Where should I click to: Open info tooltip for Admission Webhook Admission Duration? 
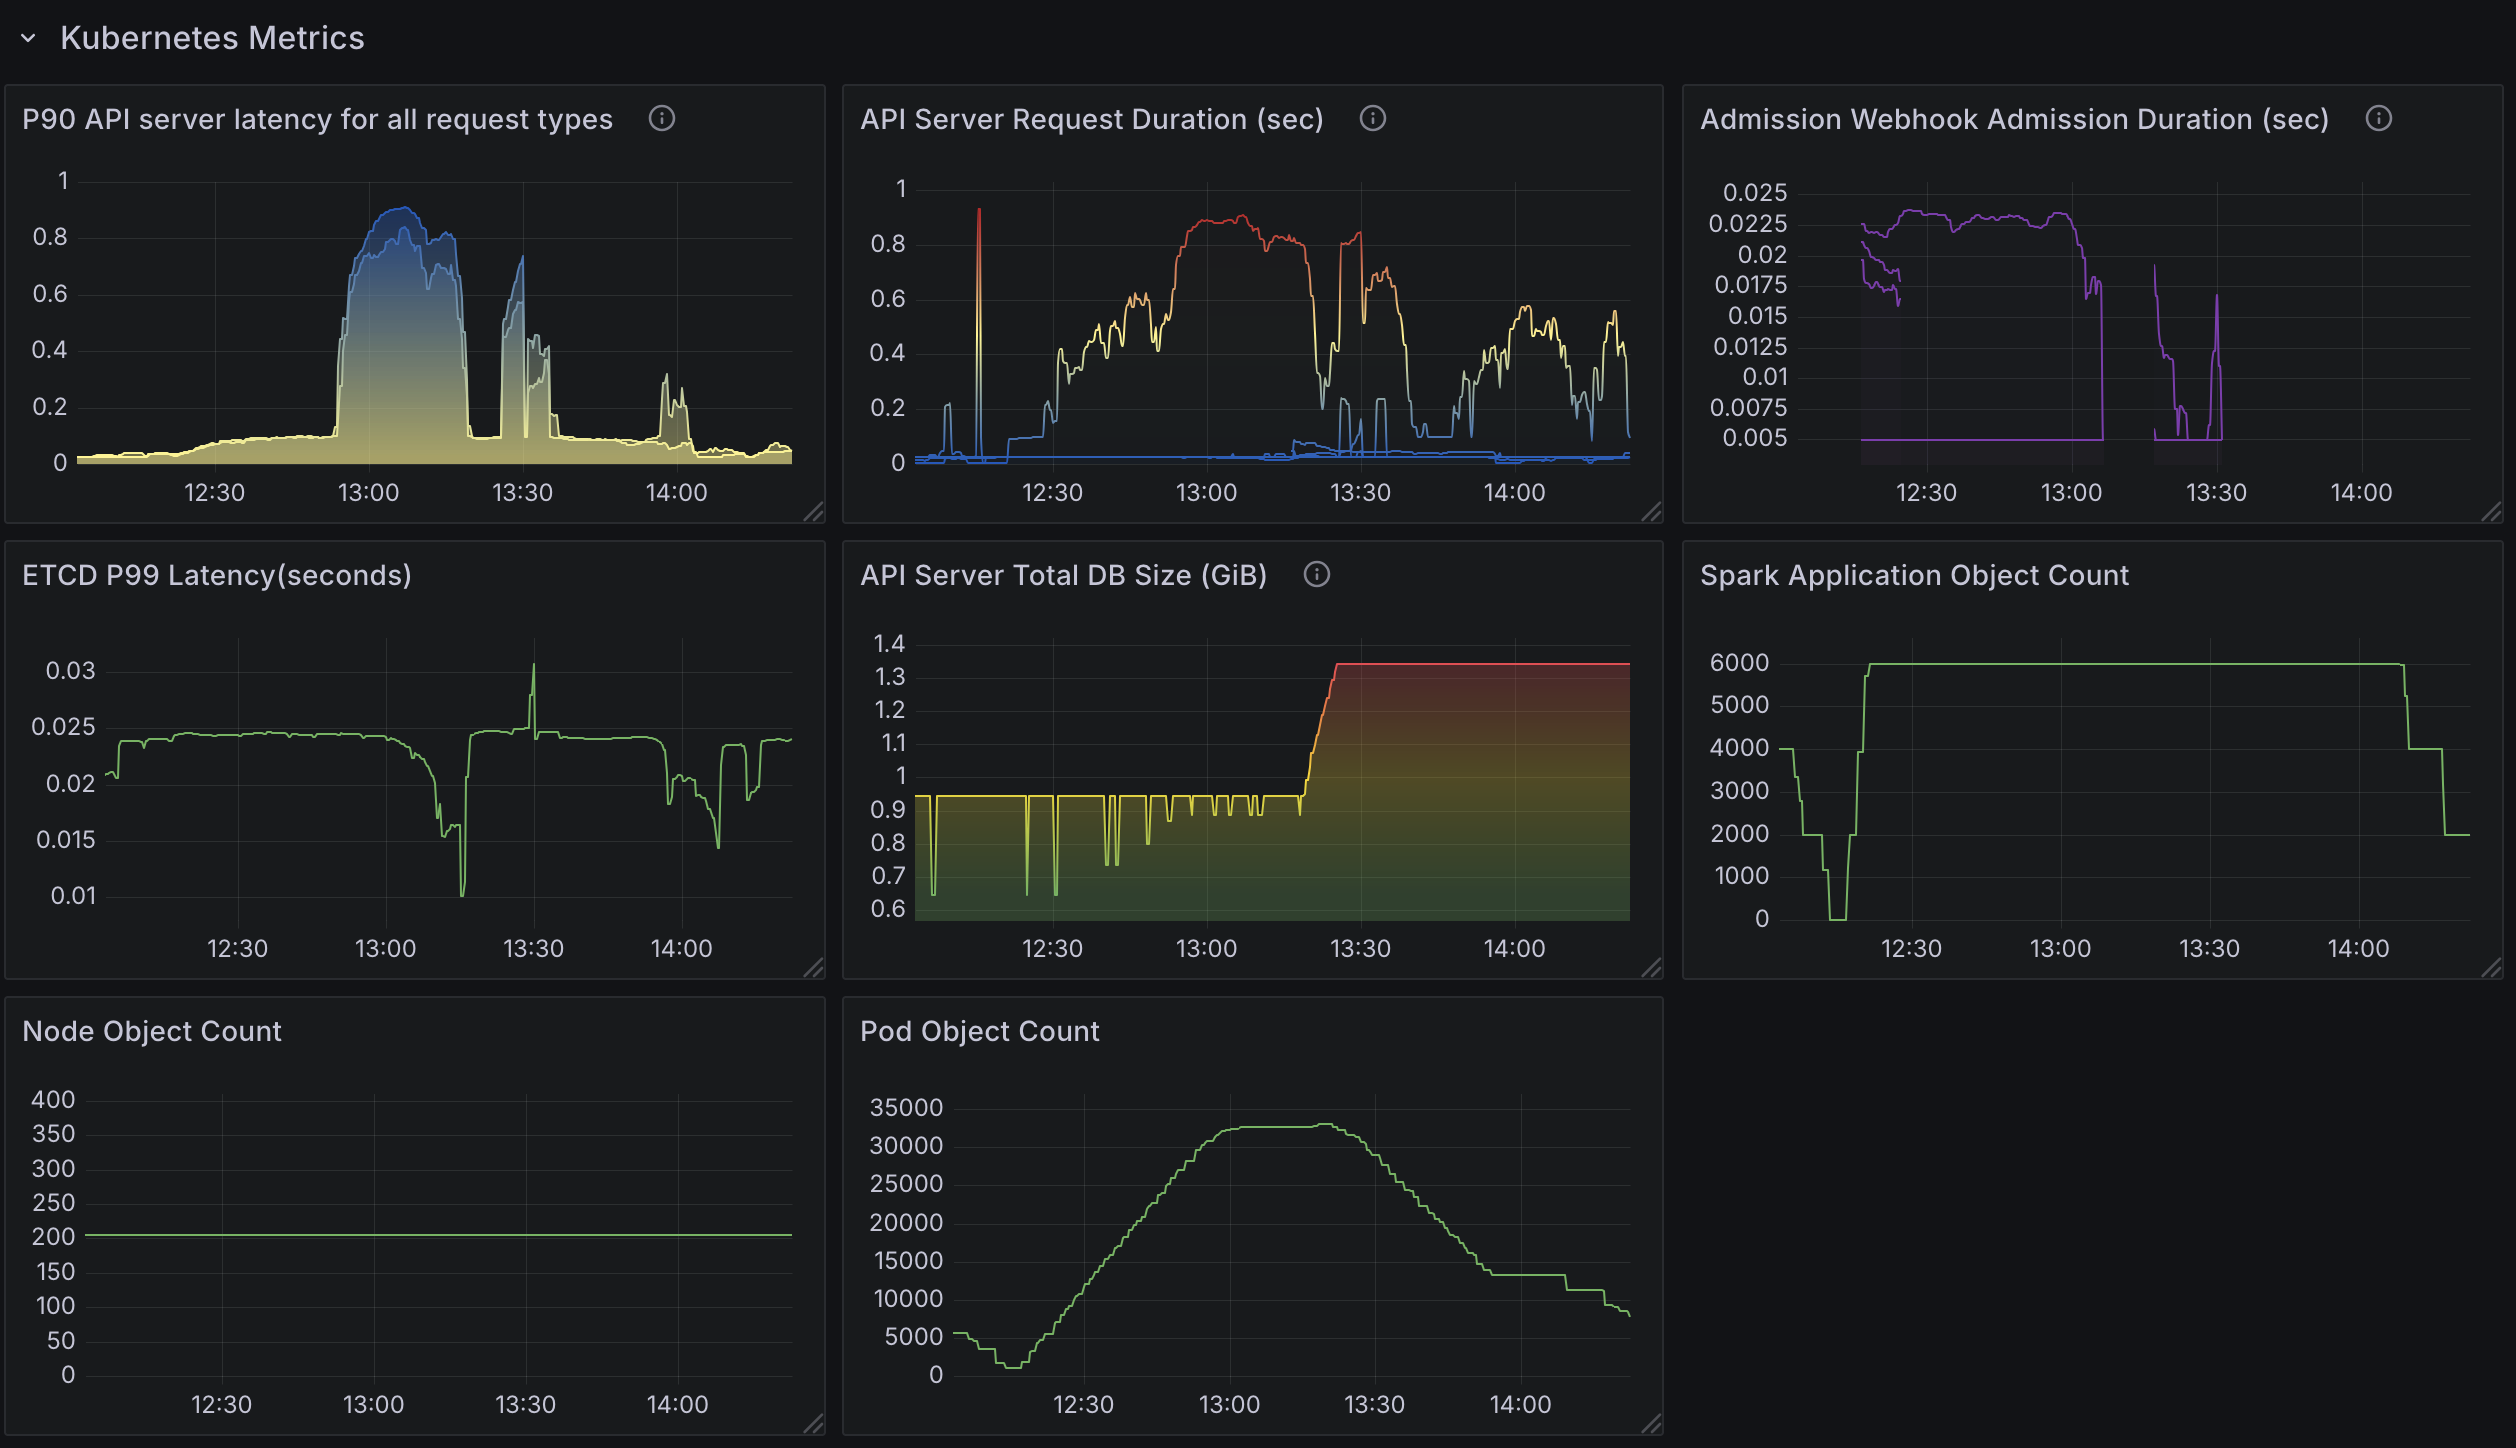[2379, 118]
